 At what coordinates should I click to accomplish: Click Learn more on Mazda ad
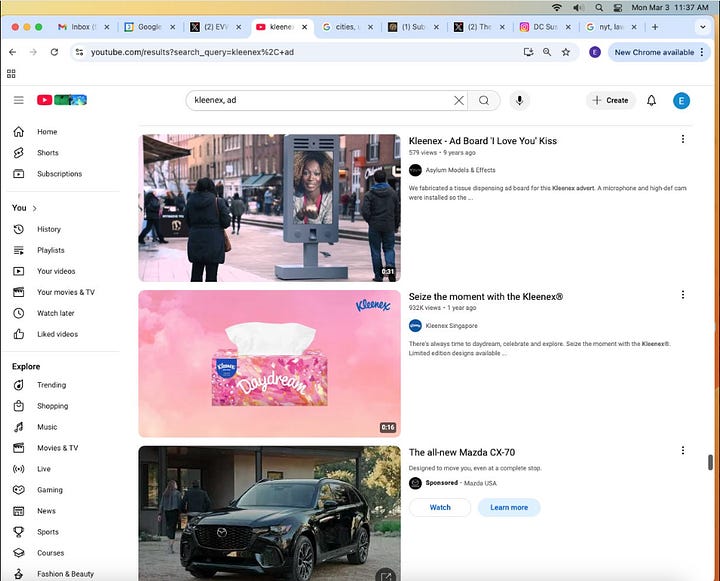tap(509, 508)
